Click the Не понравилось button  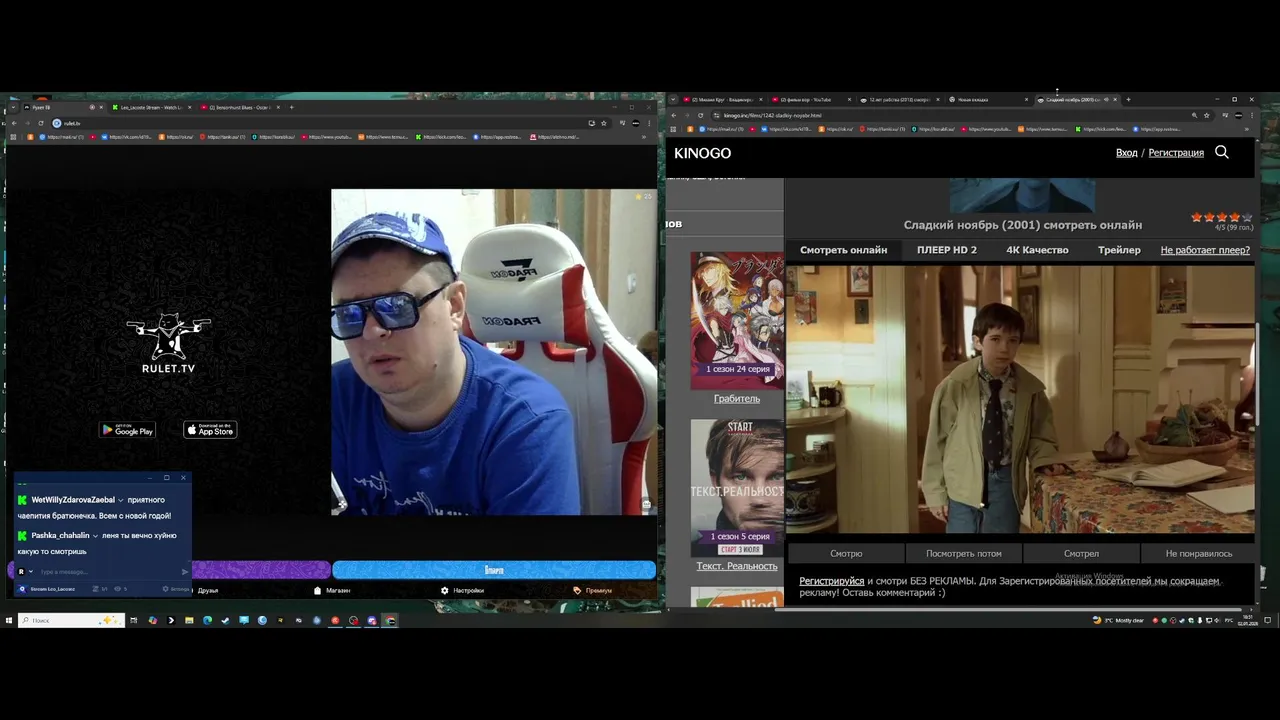1198,553
